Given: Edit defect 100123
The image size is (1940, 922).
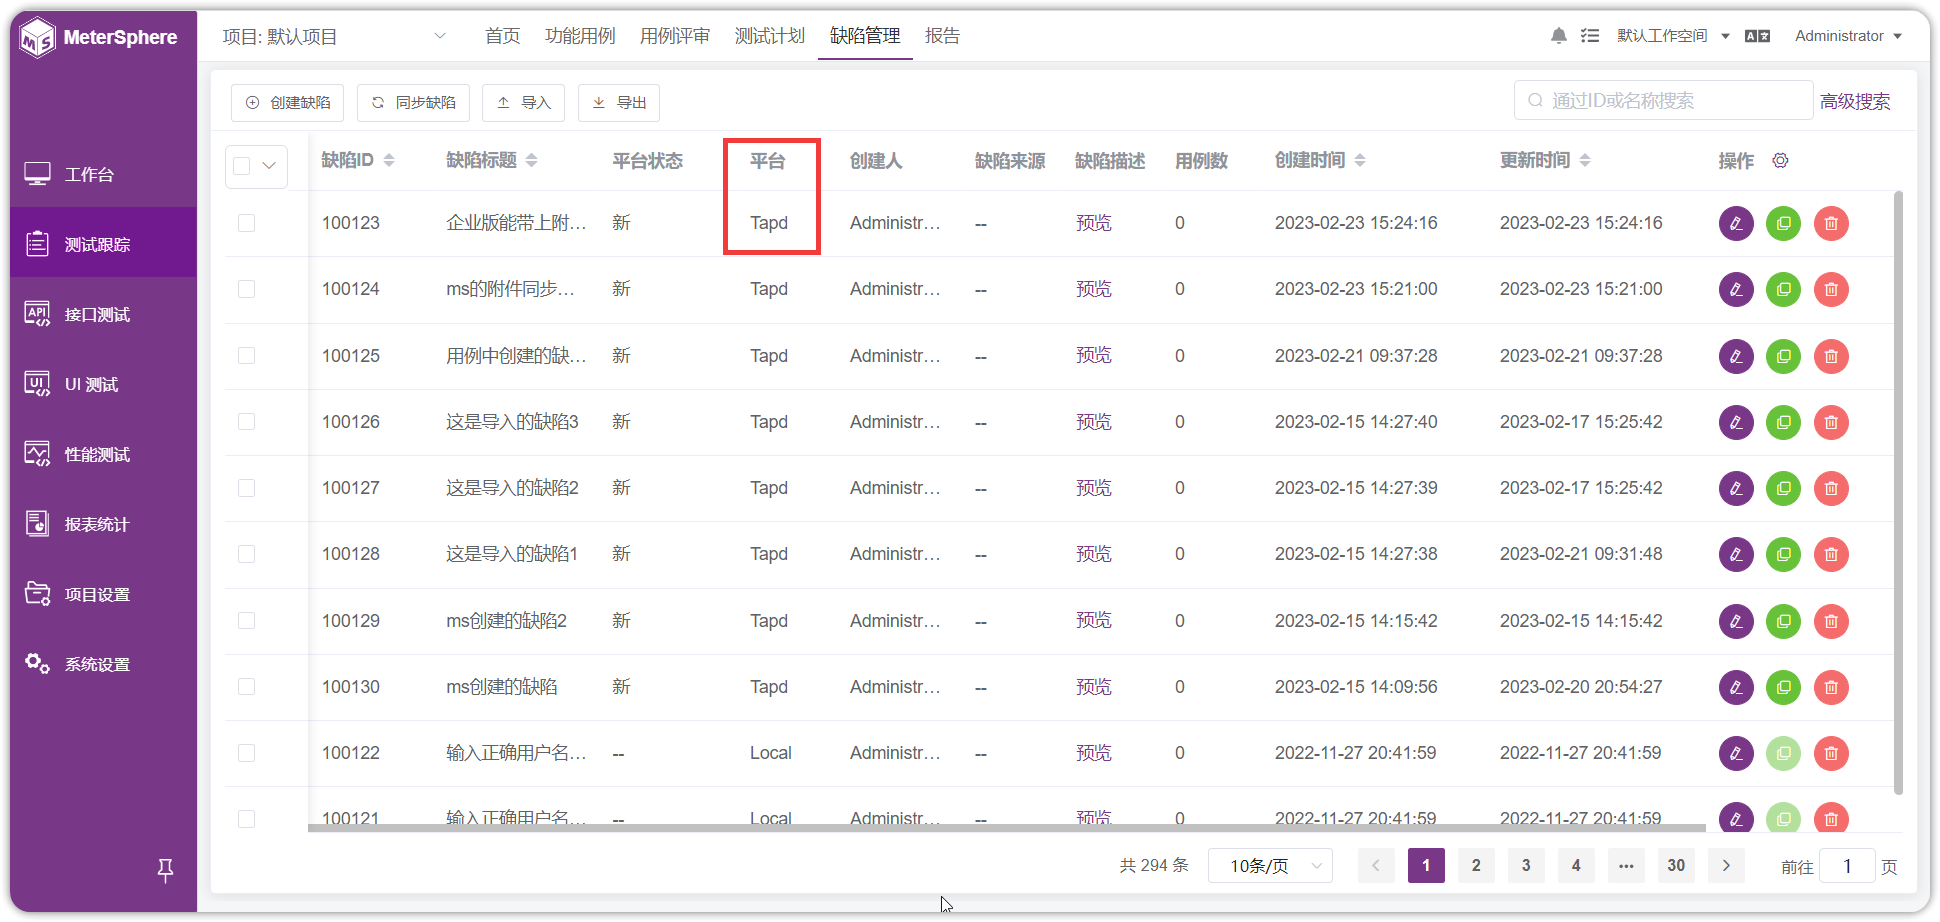Looking at the screenshot, I should pyautogui.click(x=1736, y=223).
